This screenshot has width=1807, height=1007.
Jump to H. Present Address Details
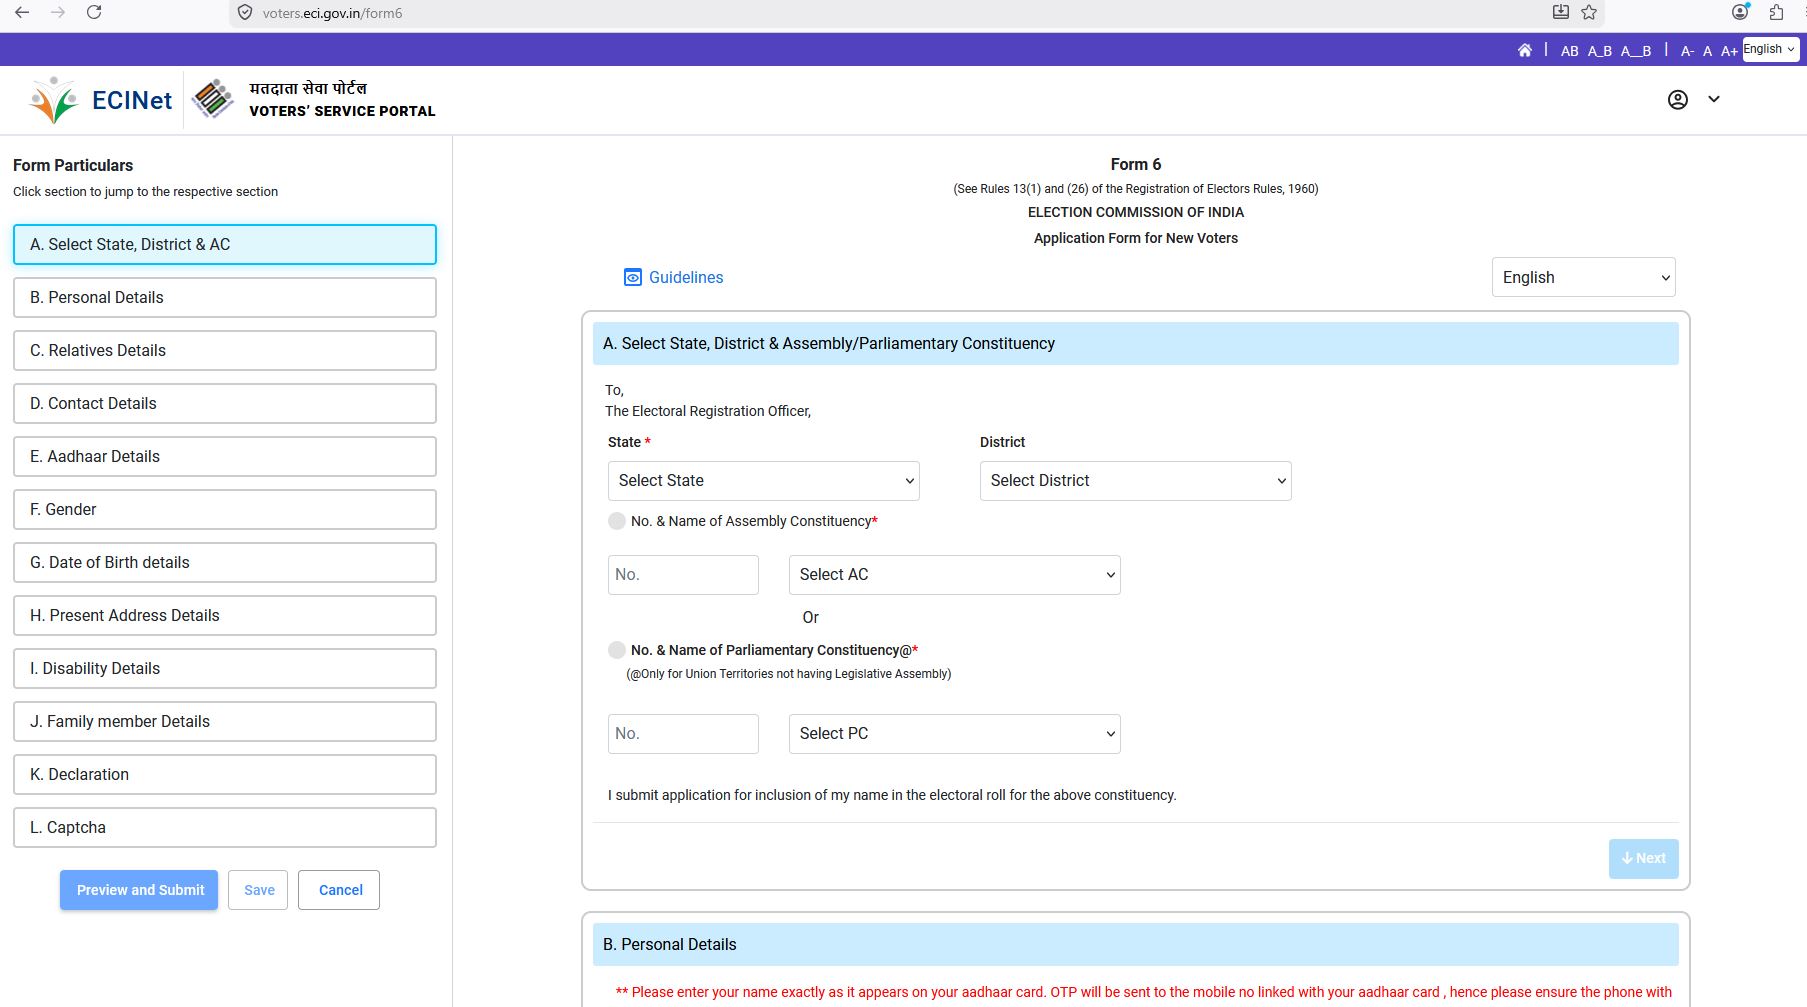[225, 615]
